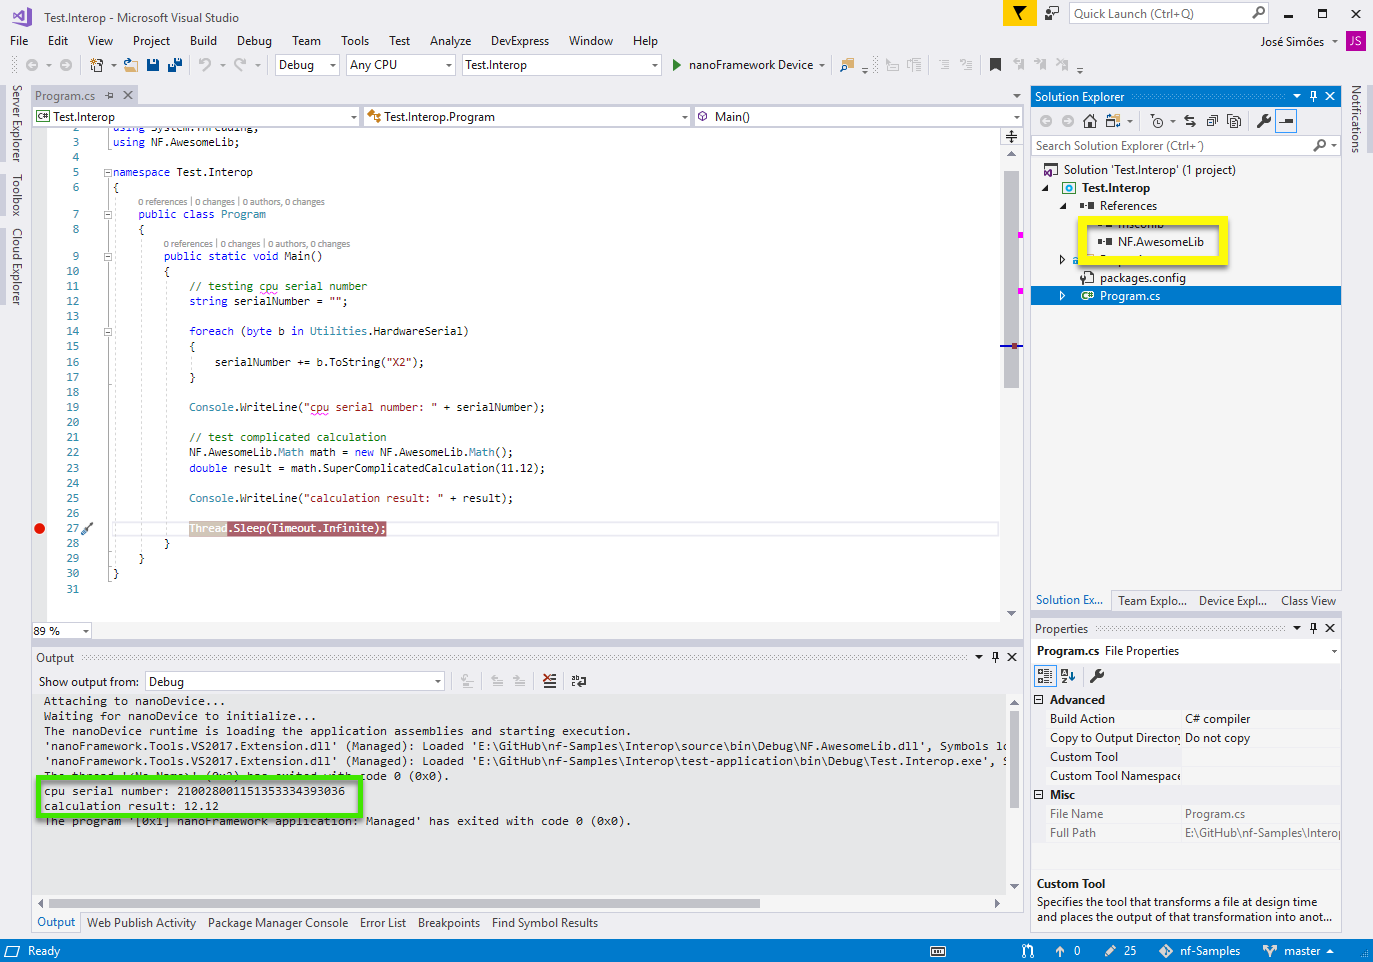Collapse the foreach block outlining
The image size is (1373, 962).
(x=108, y=332)
